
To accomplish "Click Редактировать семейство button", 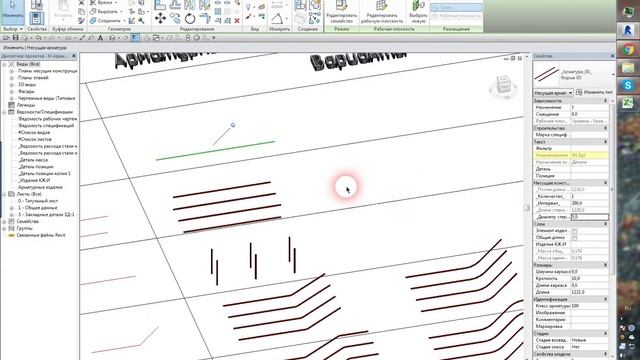I will point(342,11).
